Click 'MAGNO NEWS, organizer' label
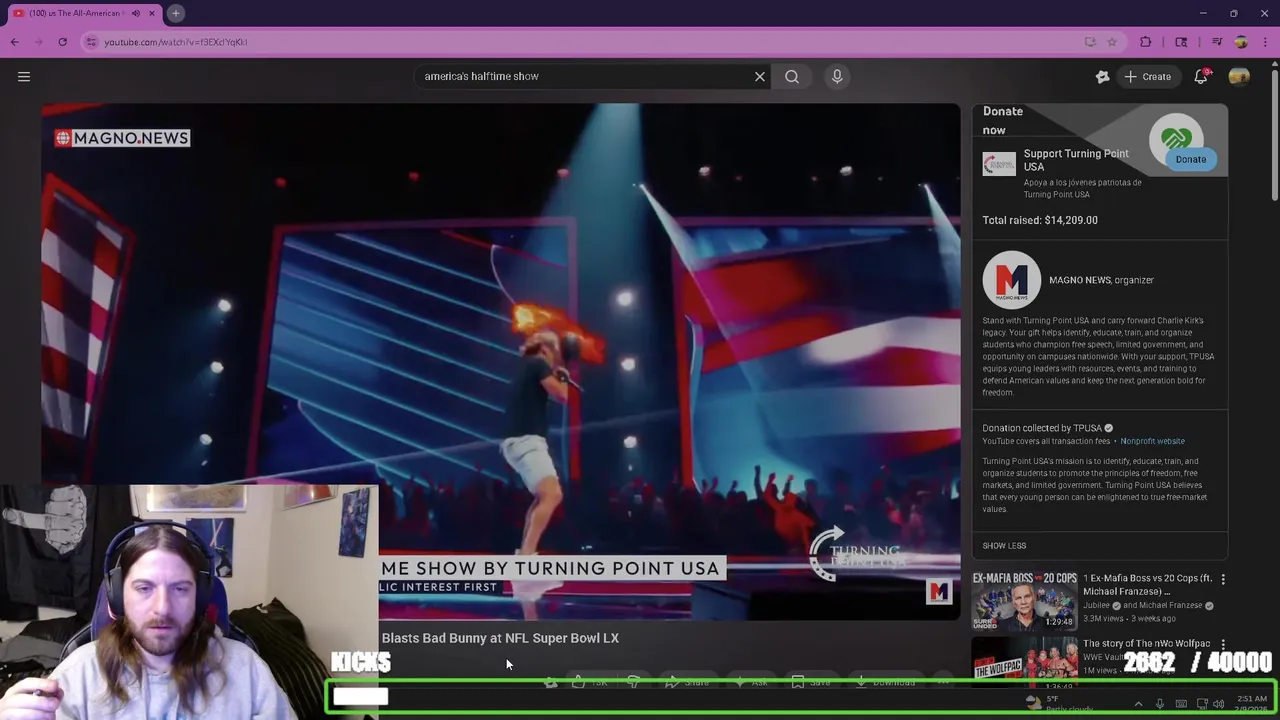 pyautogui.click(x=1101, y=280)
